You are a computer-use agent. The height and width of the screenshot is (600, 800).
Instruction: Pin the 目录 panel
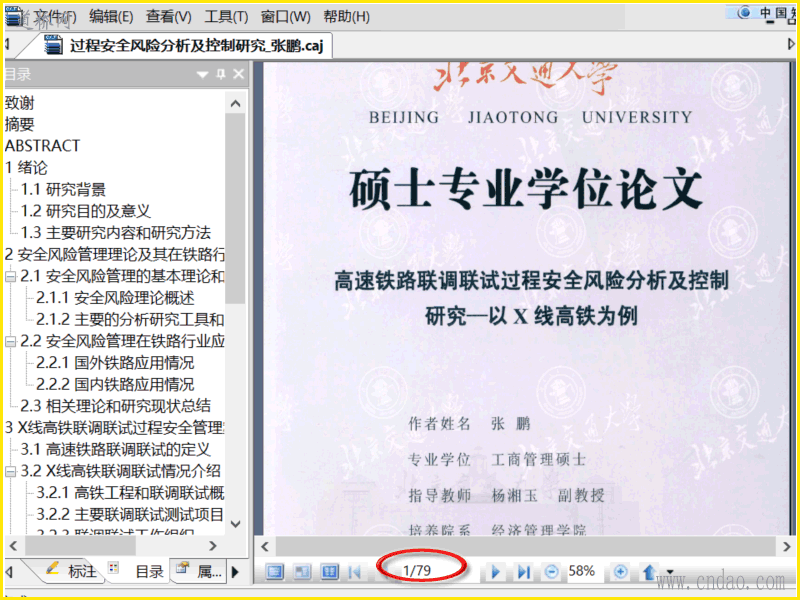coord(221,74)
